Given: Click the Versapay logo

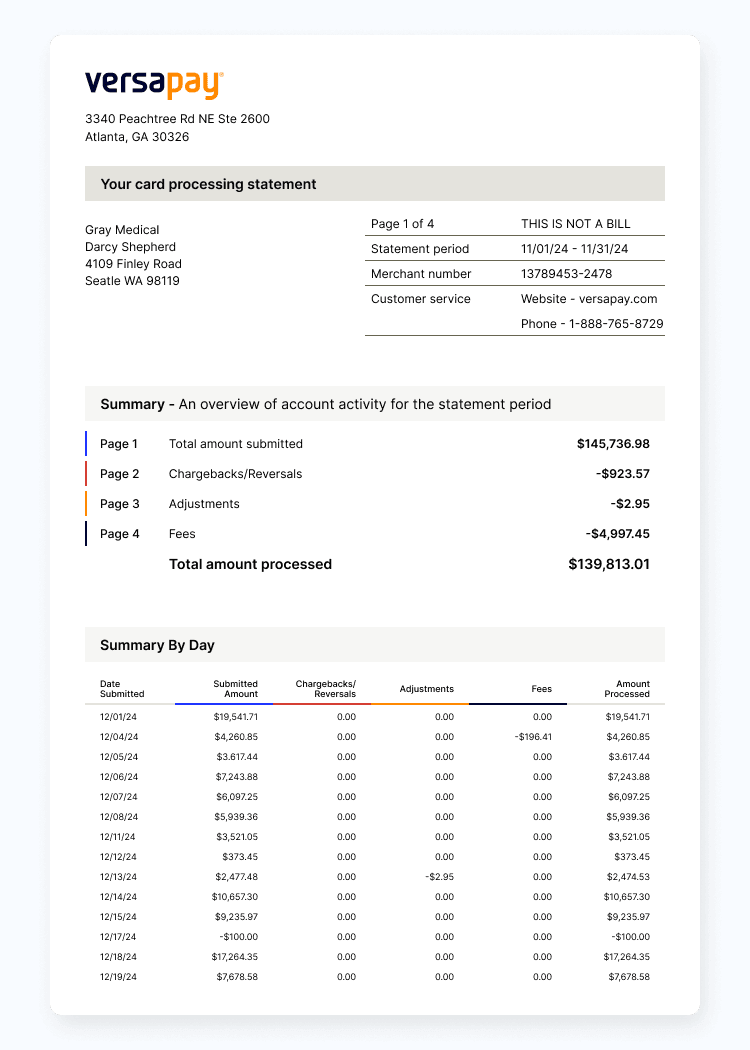Looking at the screenshot, I should click(154, 84).
